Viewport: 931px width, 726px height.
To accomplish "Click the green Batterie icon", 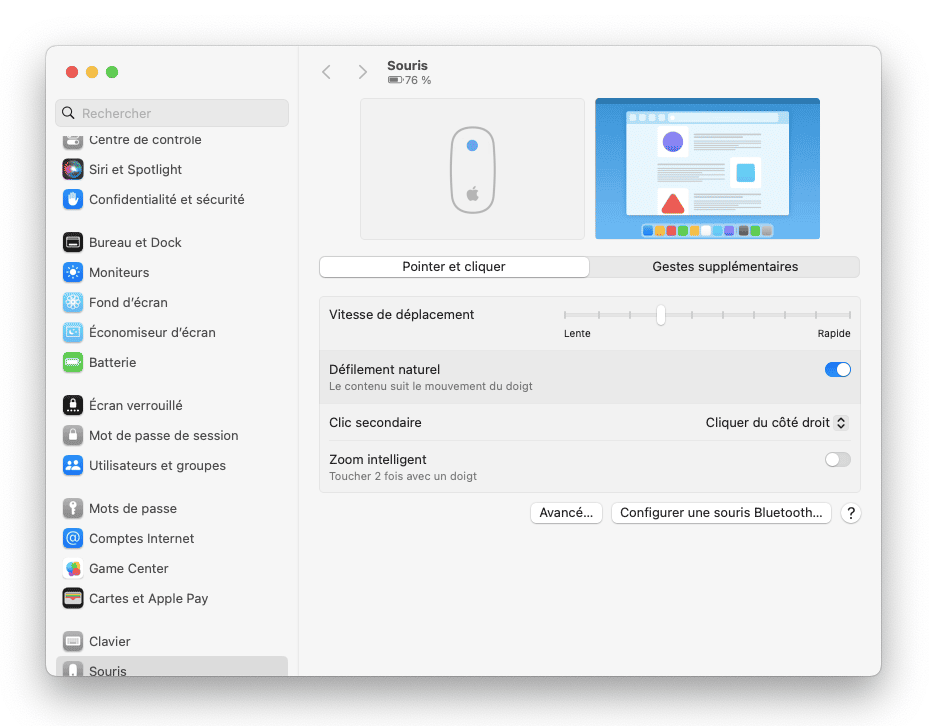I will click(x=73, y=362).
